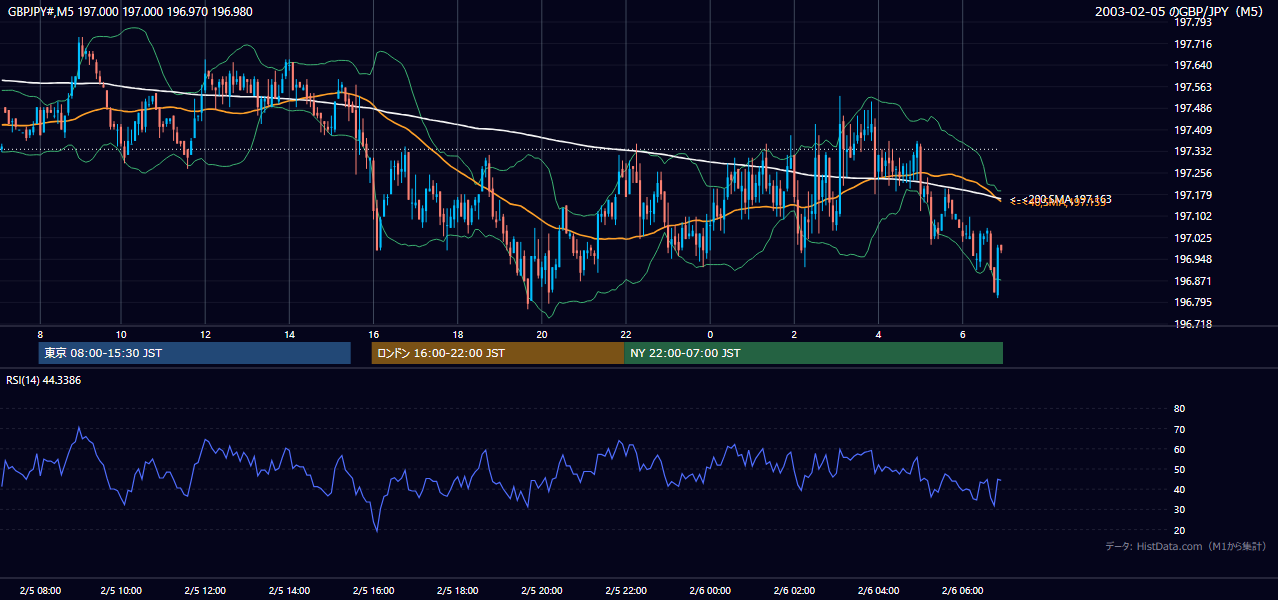Click price axis label 197.102
This screenshot has height=600, width=1278.
coord(1192,216)
